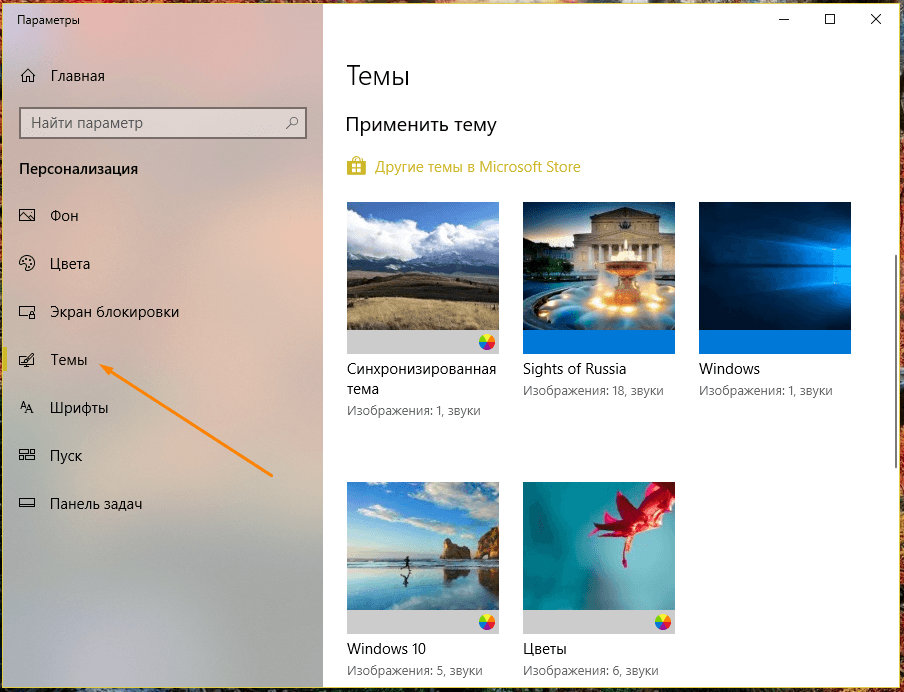The height and width of the screenshot is (692, 904).
Task: Open Другие темы в Microsoft Store link
Action: tap(477, 167)
